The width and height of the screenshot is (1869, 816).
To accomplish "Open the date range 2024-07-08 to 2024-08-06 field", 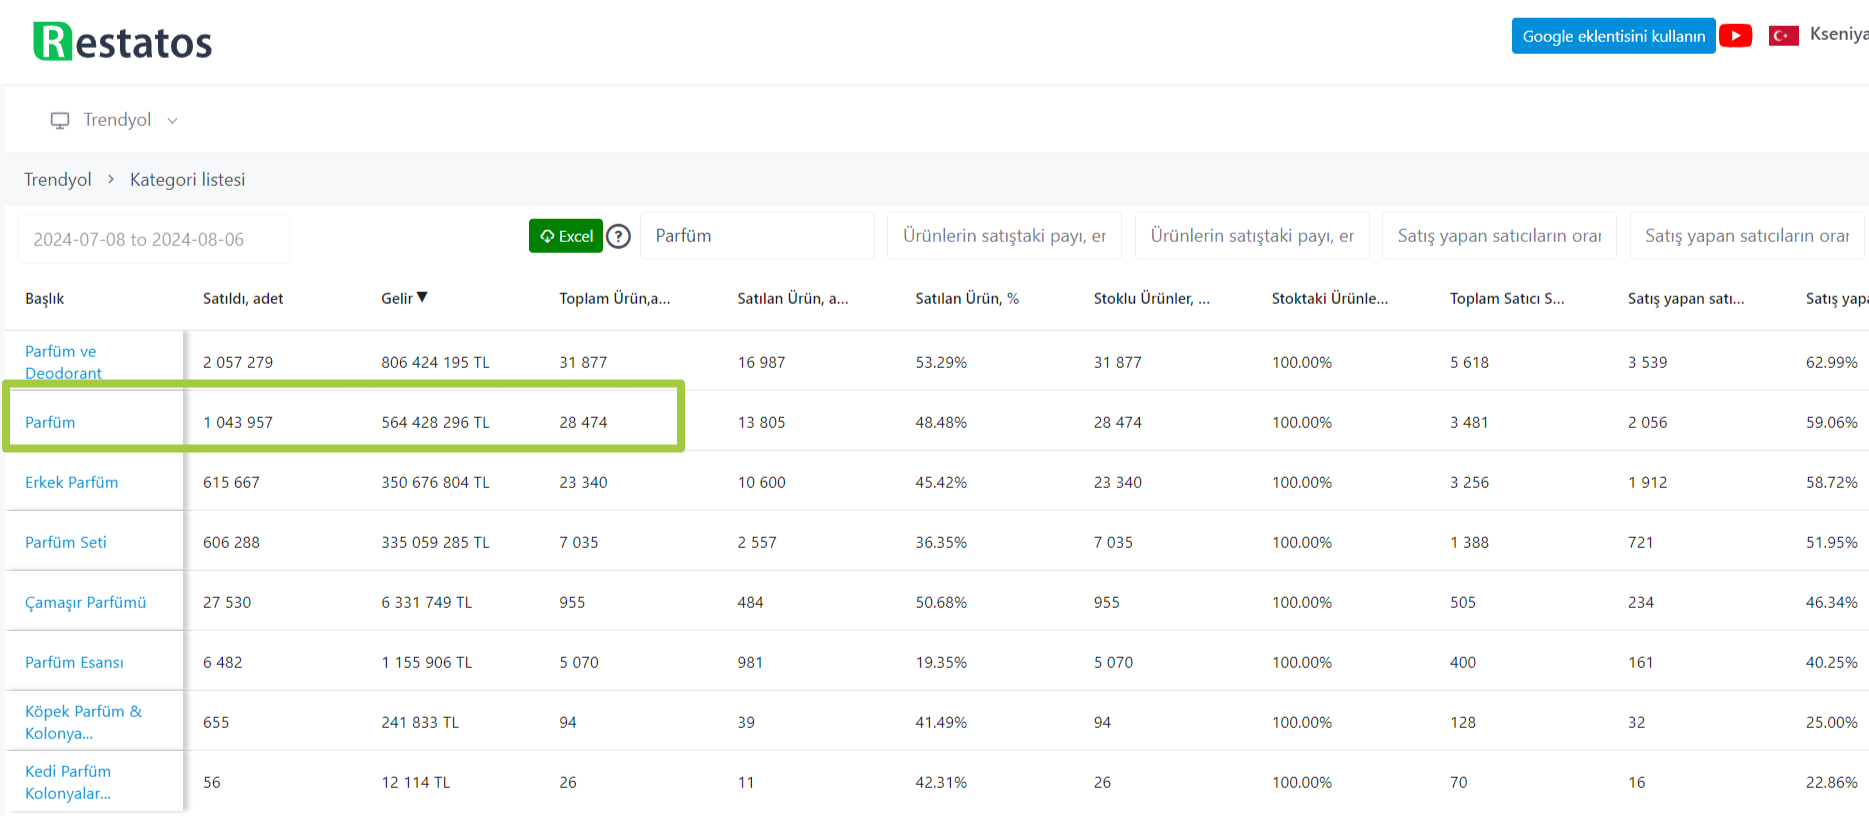I will click(154, 239).
